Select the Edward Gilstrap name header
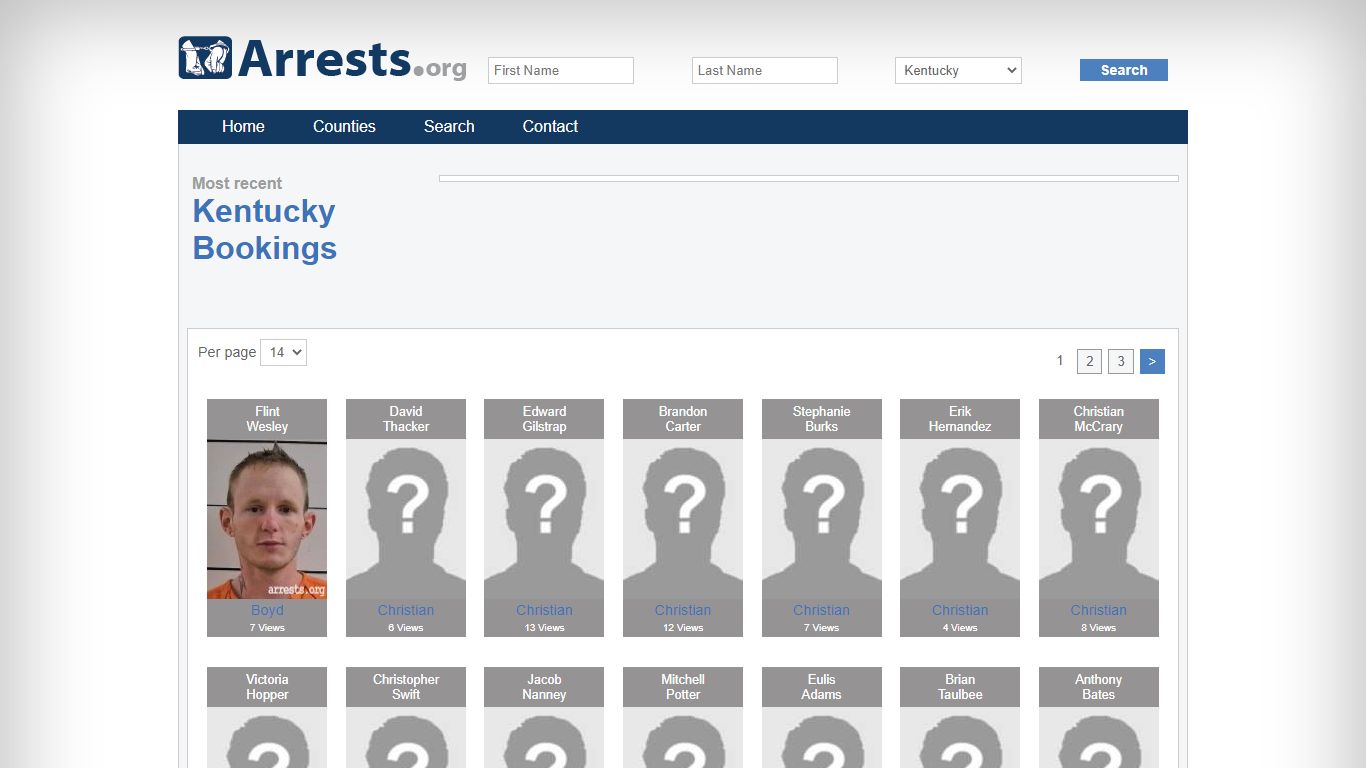Screen dimensions: 1366x768 (x=544, y=419)
